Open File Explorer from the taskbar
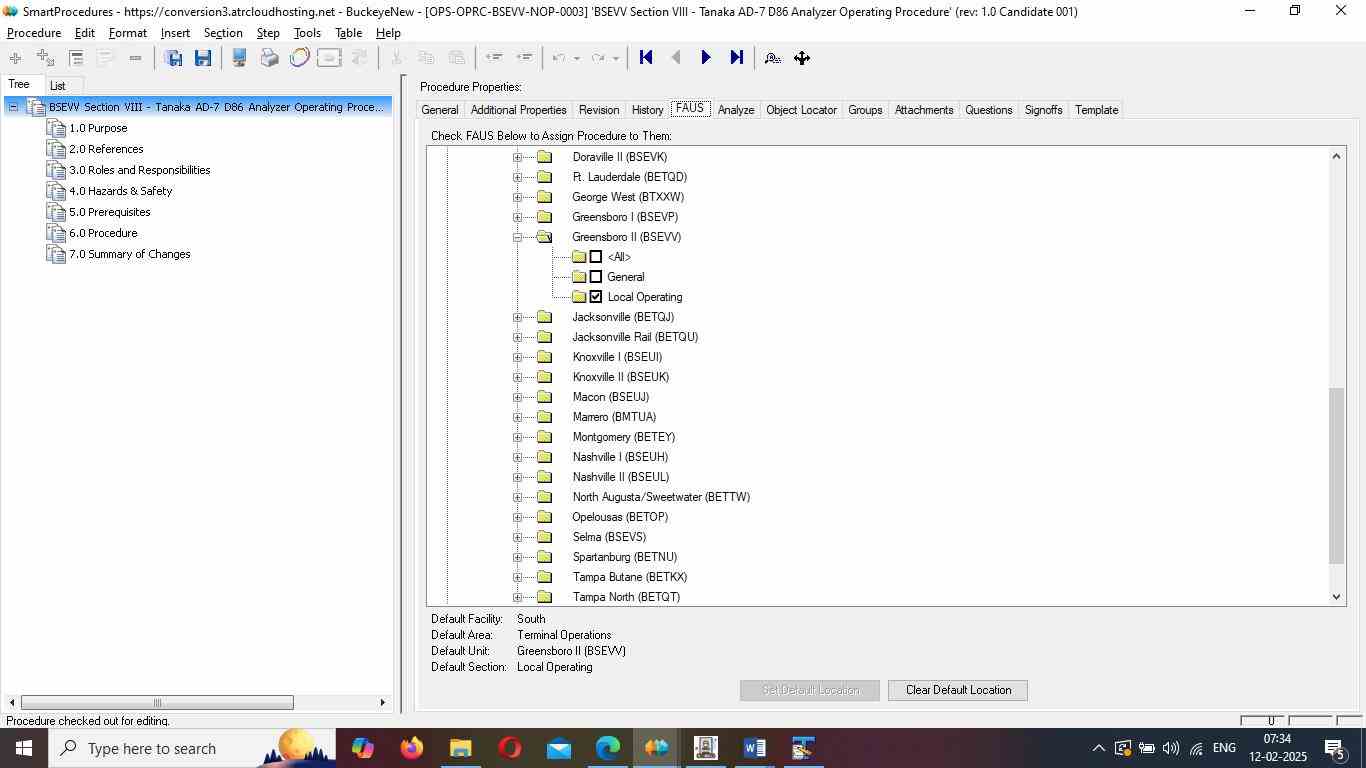Screen dimensions: 1366x768 (x=460, y=748)
